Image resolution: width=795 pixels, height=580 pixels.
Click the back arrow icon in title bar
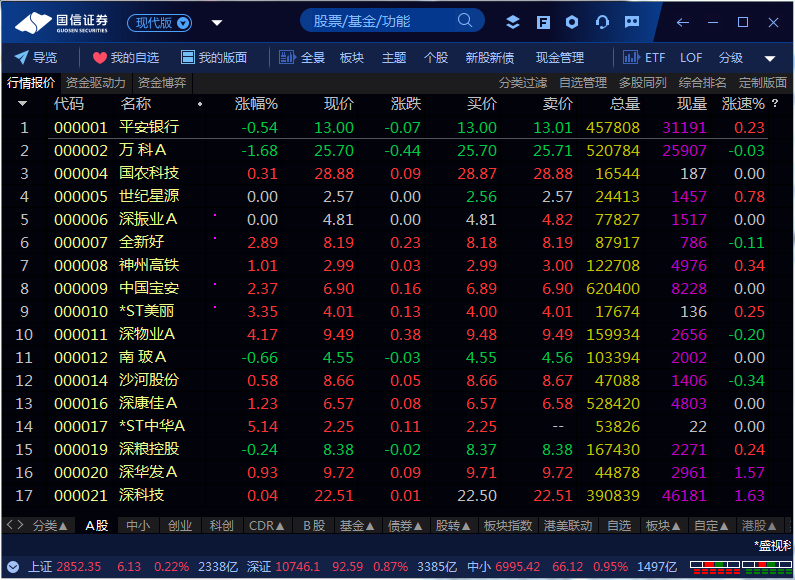[x=683, y=22]
